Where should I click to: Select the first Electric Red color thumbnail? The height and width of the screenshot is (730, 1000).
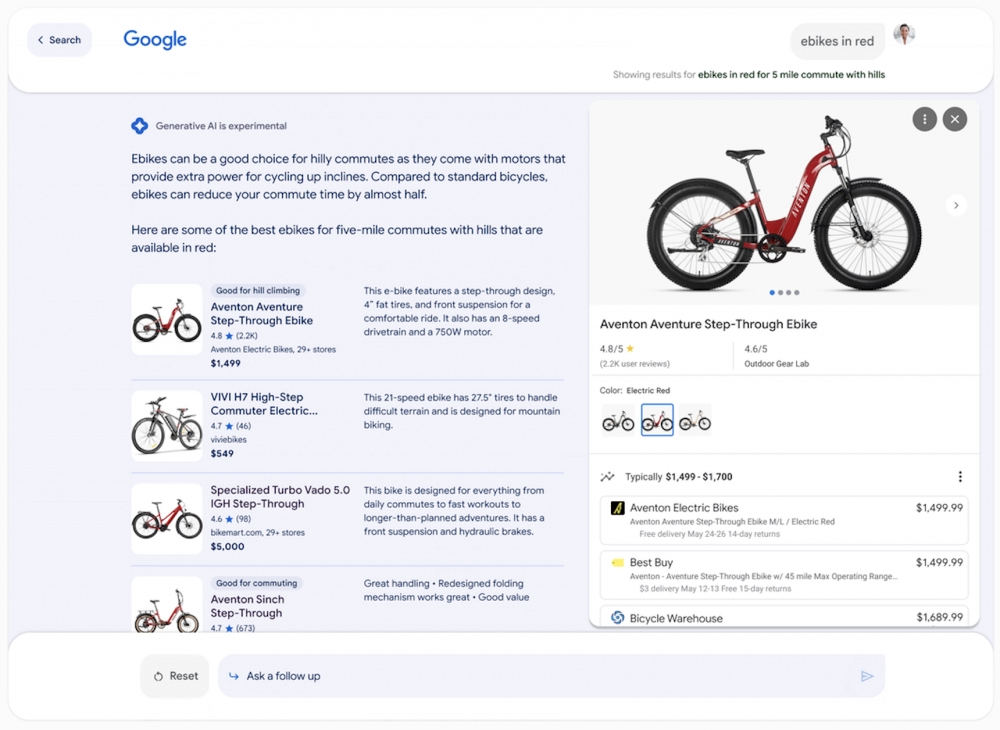point(618,420)
